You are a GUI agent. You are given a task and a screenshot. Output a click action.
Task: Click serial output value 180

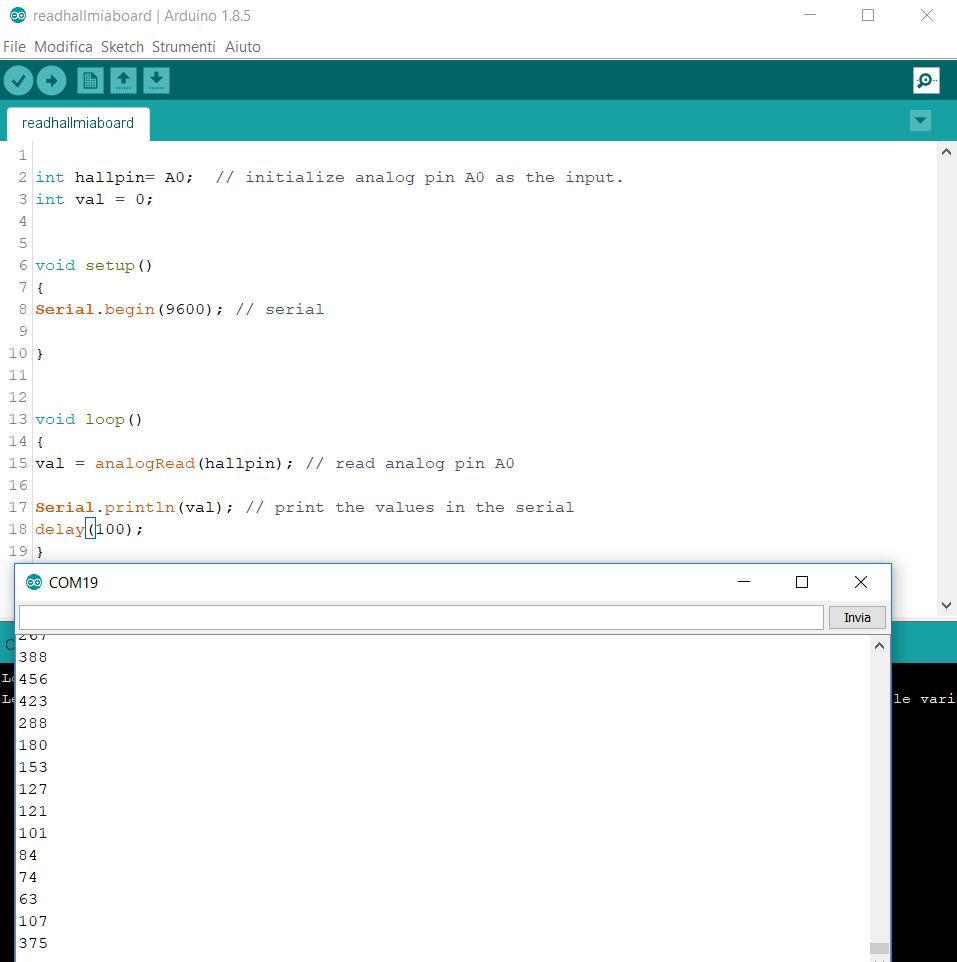tap(33, 745)
